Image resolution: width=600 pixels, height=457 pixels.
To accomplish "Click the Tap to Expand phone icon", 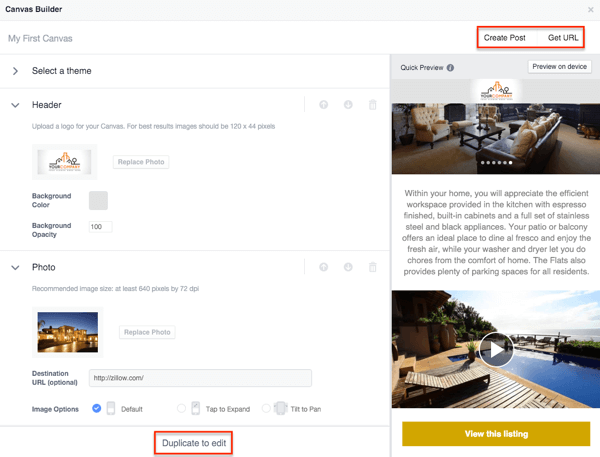I will 196,408.
